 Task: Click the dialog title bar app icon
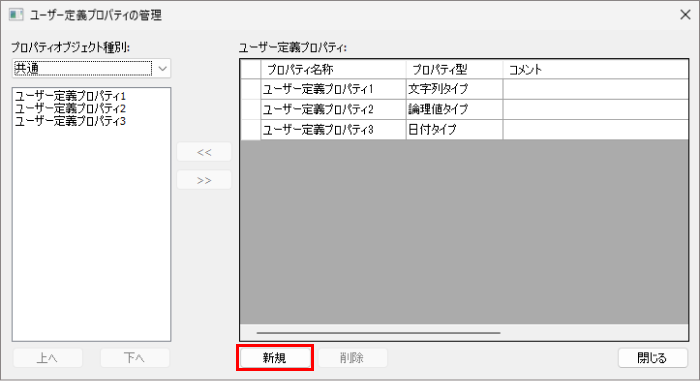(16, 15)
